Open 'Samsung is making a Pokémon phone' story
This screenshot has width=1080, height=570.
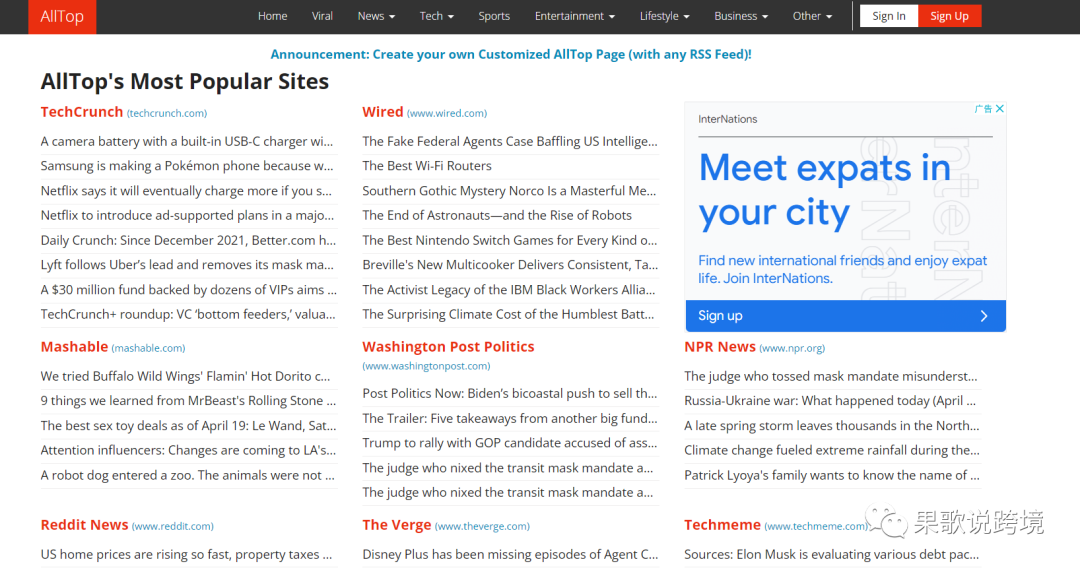[x=187, y=166]
